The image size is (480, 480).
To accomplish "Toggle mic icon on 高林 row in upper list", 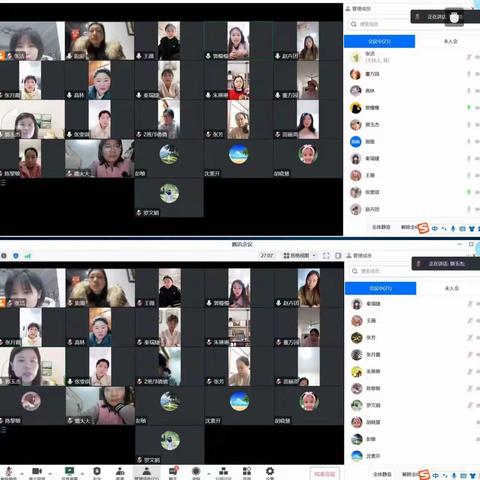I will coord(469,91).
